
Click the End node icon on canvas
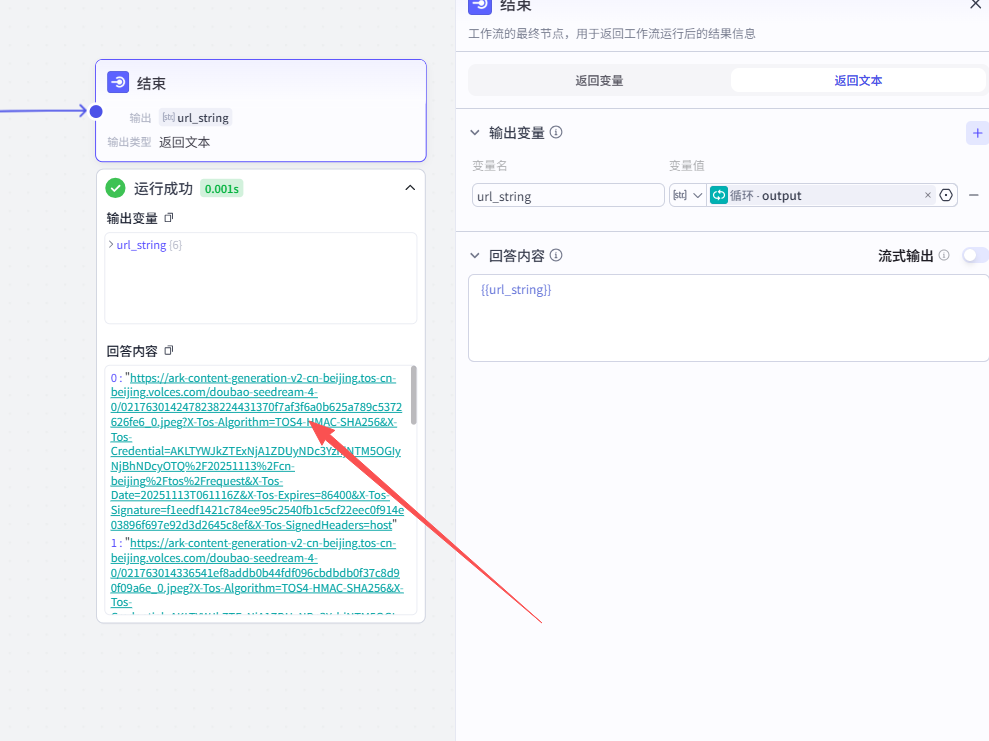[x=118, y=83]
